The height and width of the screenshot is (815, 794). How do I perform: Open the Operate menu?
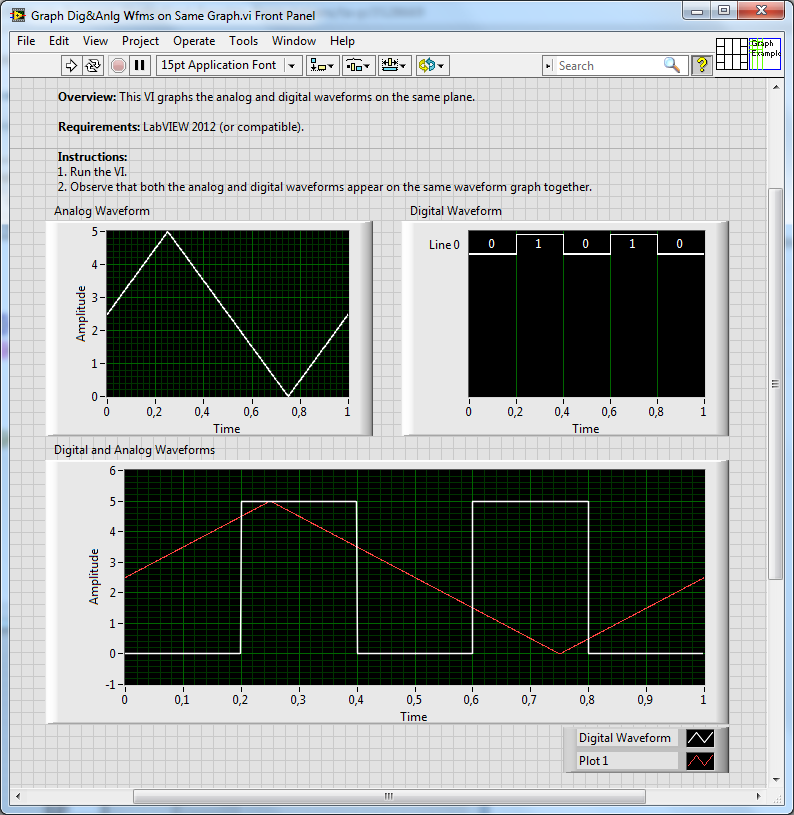tap(194, 41)
